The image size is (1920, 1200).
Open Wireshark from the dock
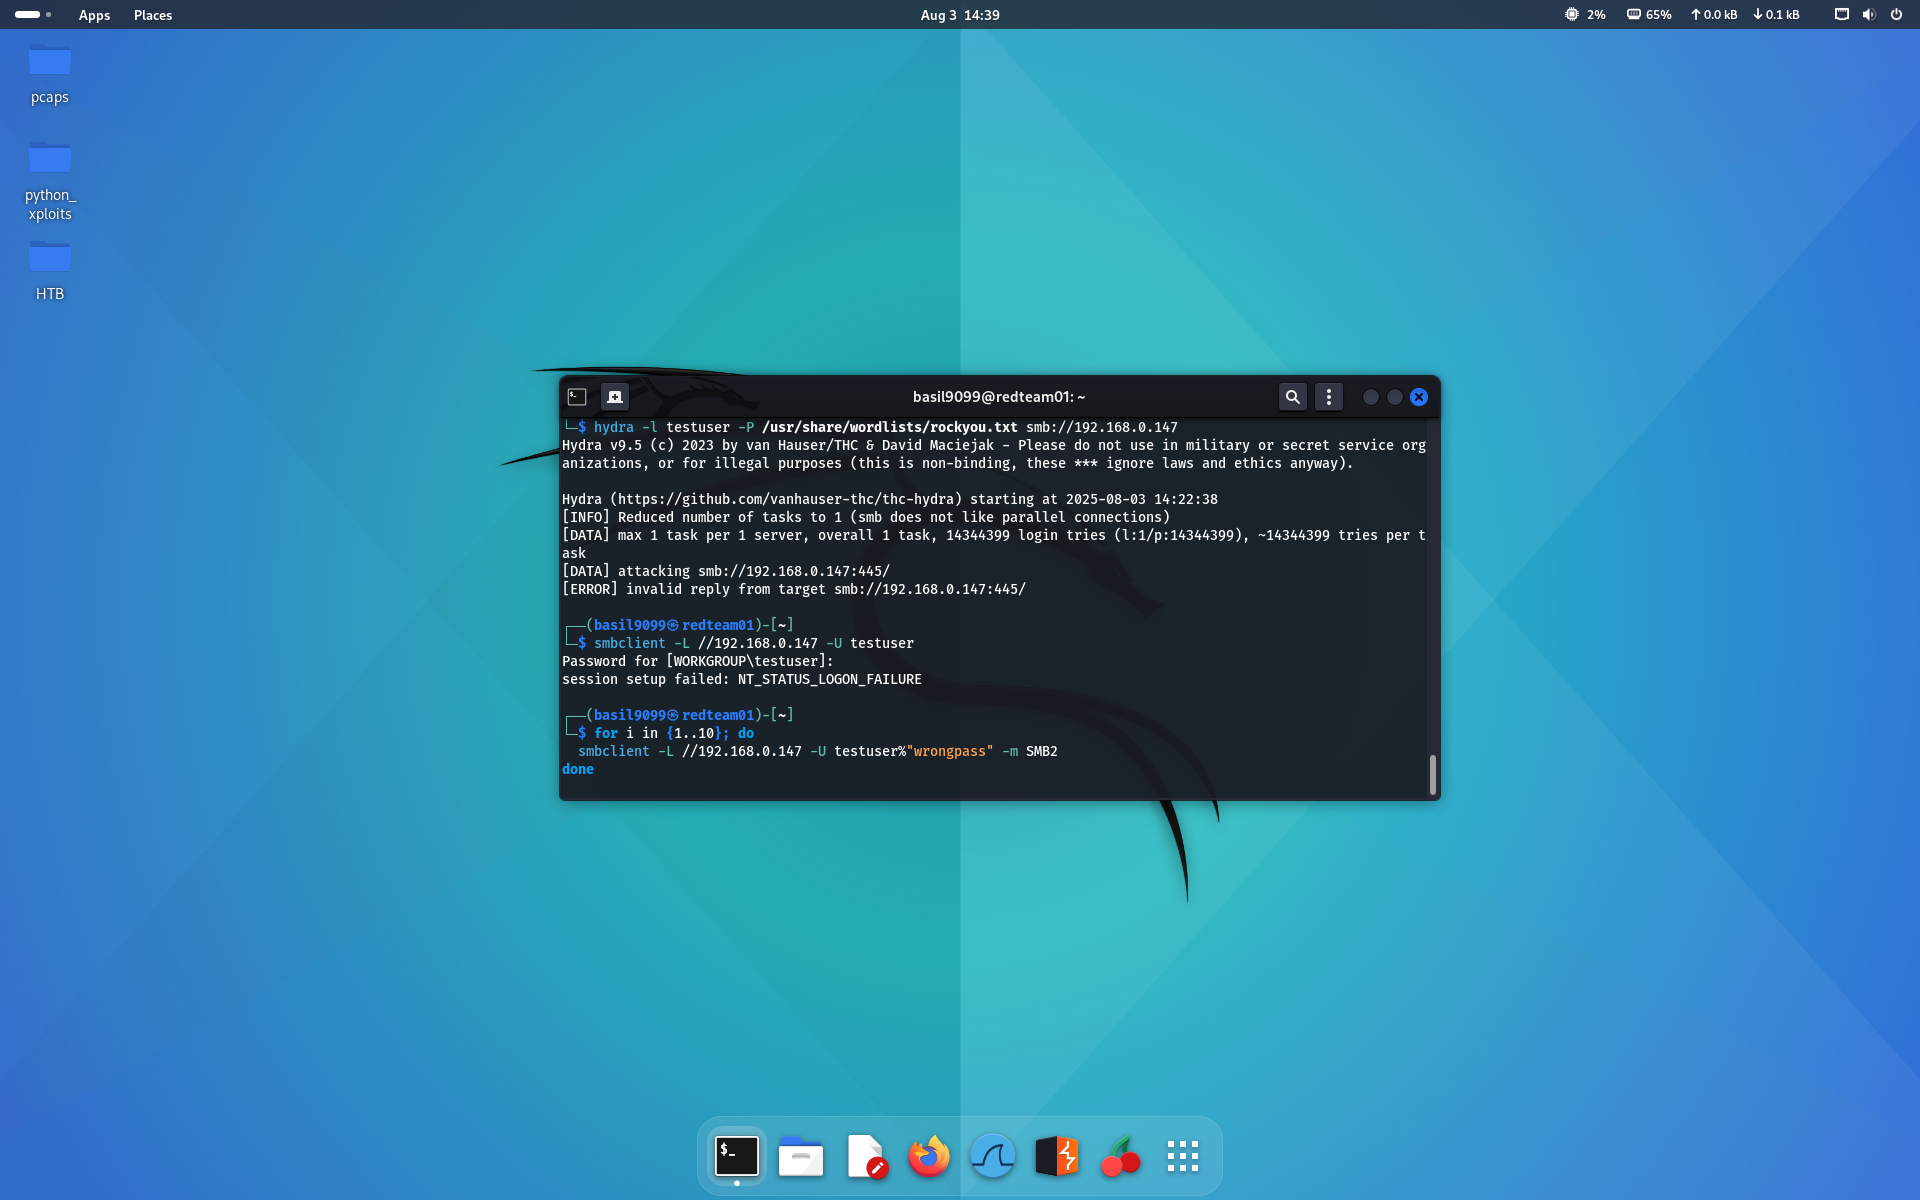tap(992, 1157)
